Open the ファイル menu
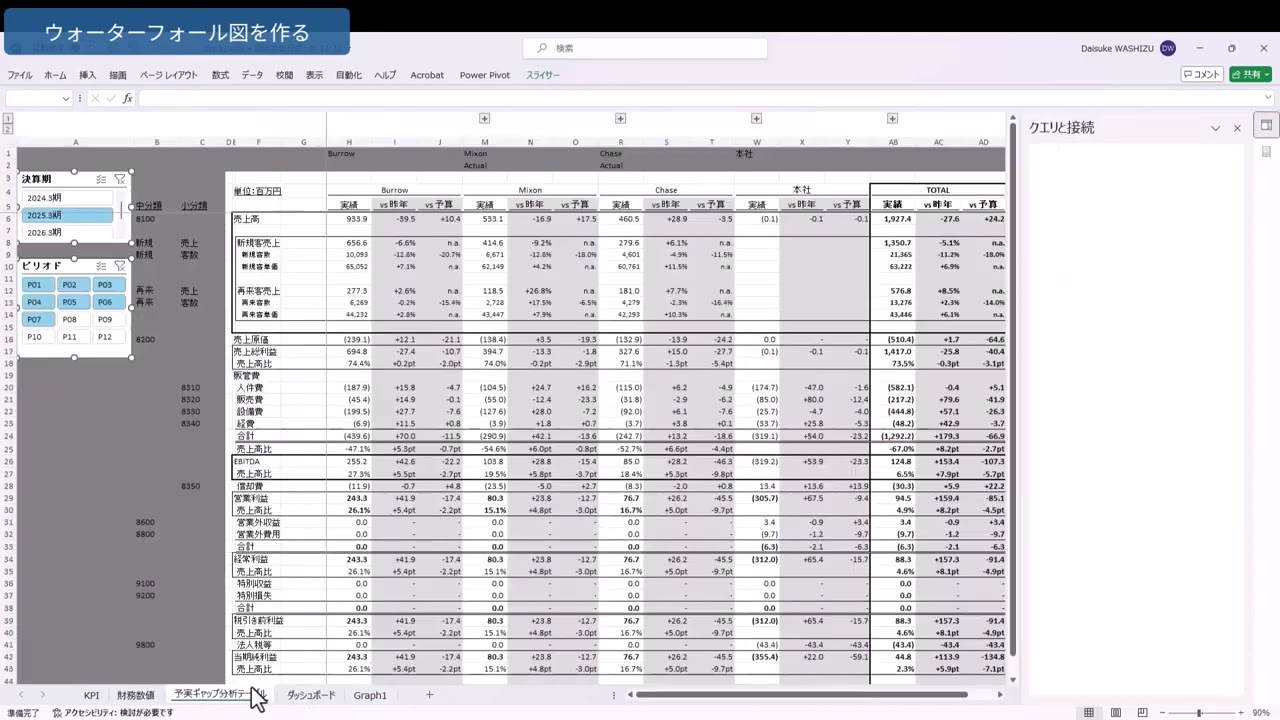1280x720 pixels. pos(20,75)
